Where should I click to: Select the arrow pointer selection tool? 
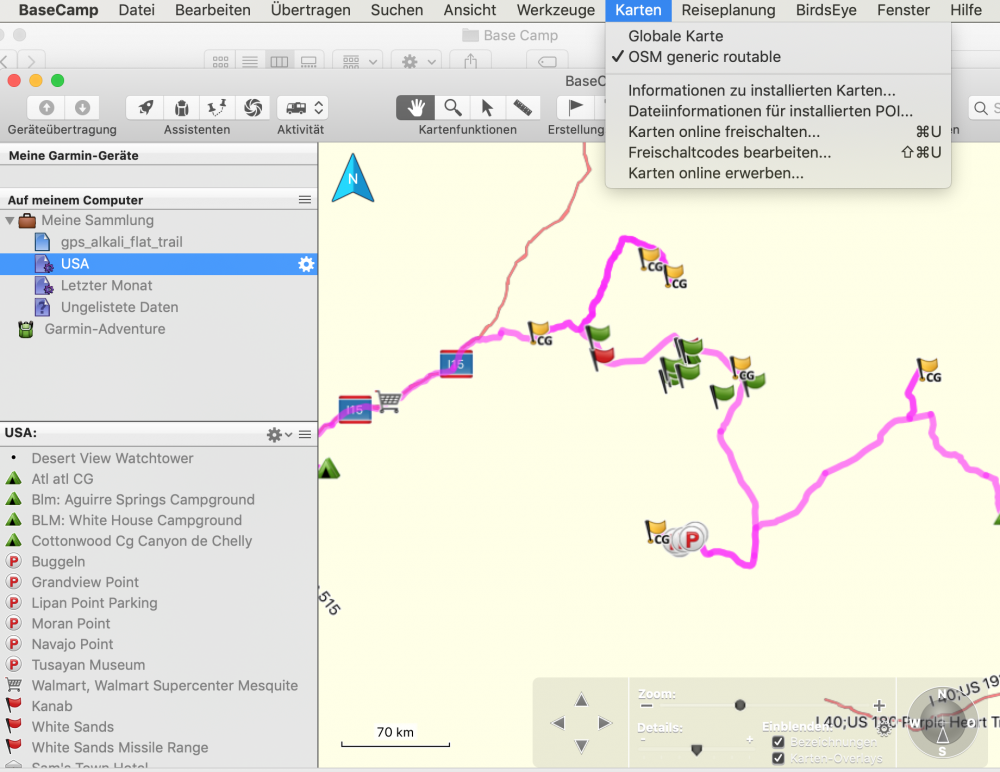point(487,107)
